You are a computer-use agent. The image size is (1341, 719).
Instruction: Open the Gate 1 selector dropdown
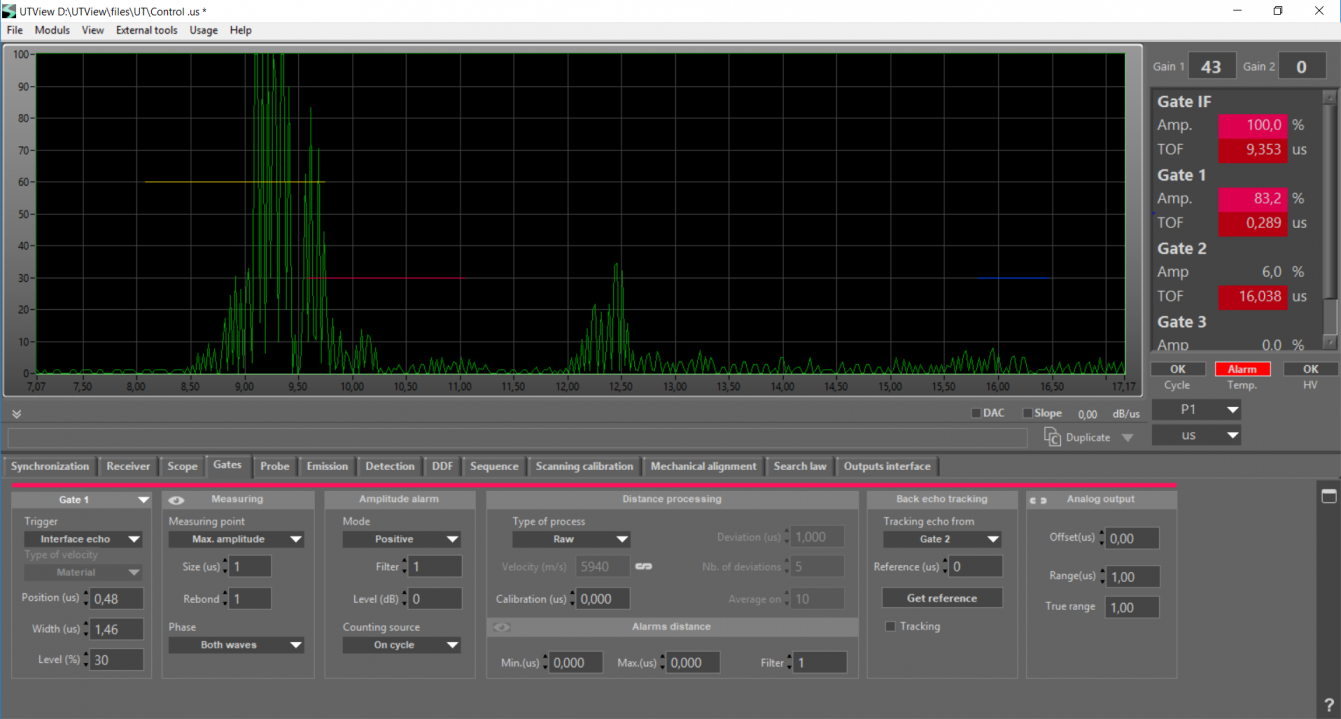point(88,499)
